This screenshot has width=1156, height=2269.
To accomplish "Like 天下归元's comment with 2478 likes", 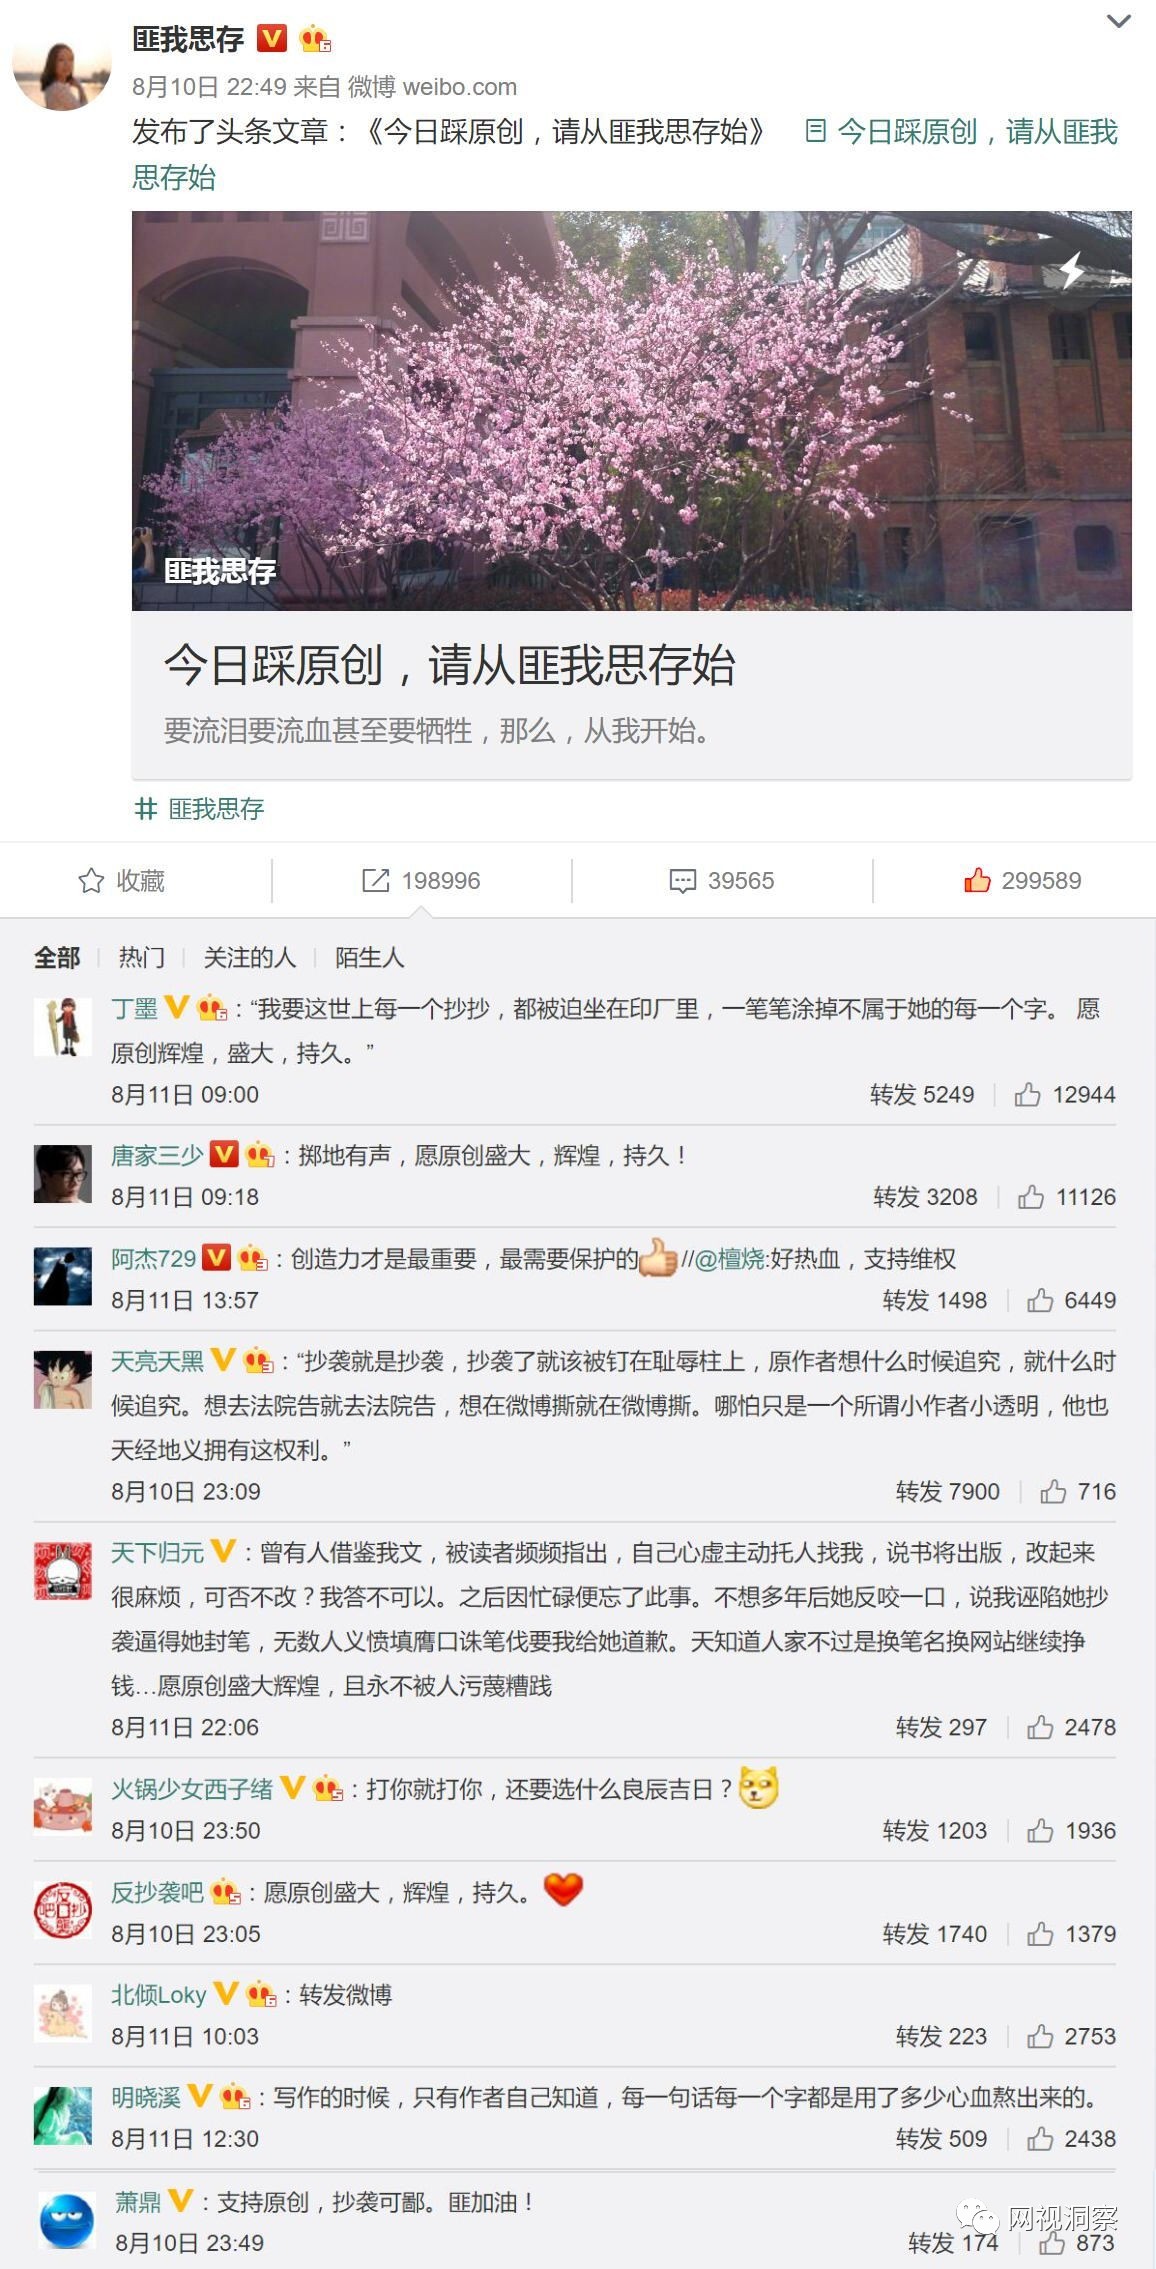I will click(1040, 1727).
